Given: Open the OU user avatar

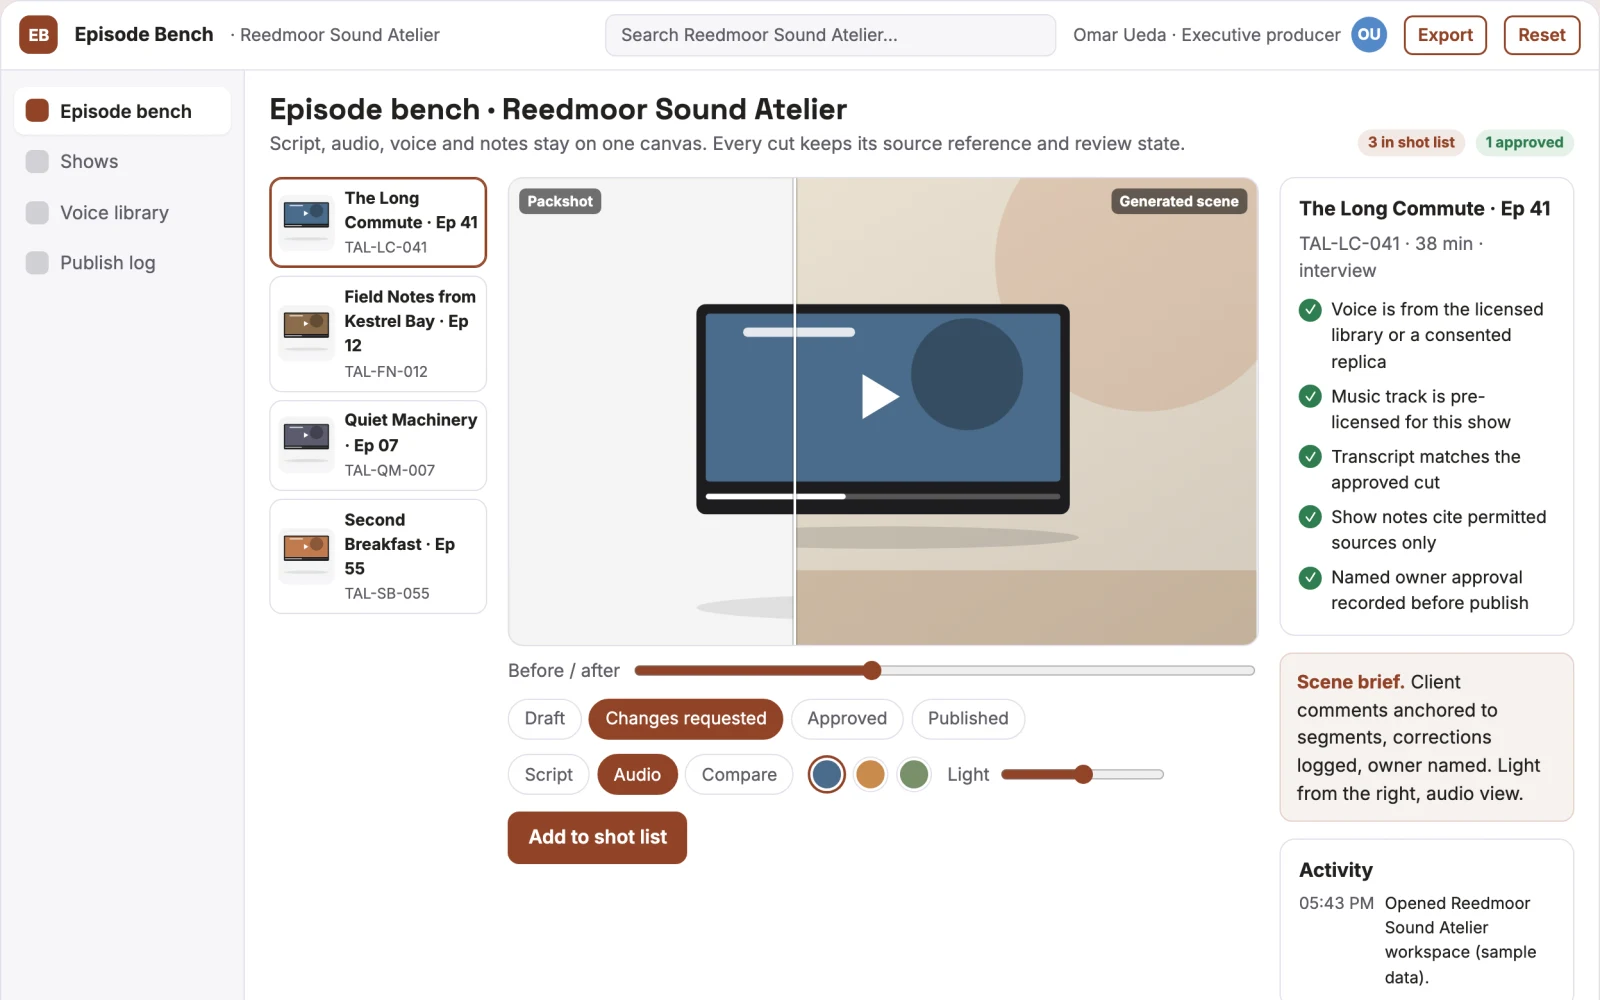Looking at the screenshot, I should 1369,35.
